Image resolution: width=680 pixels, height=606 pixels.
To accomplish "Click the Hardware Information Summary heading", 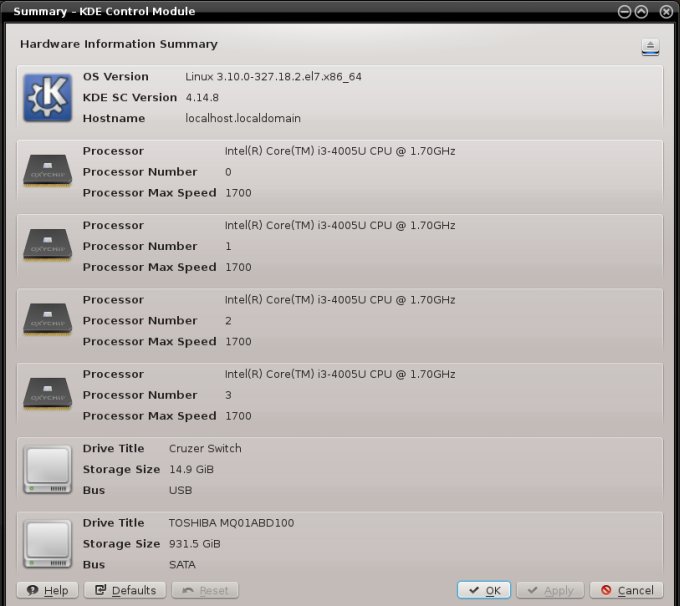I will (119, 44).
